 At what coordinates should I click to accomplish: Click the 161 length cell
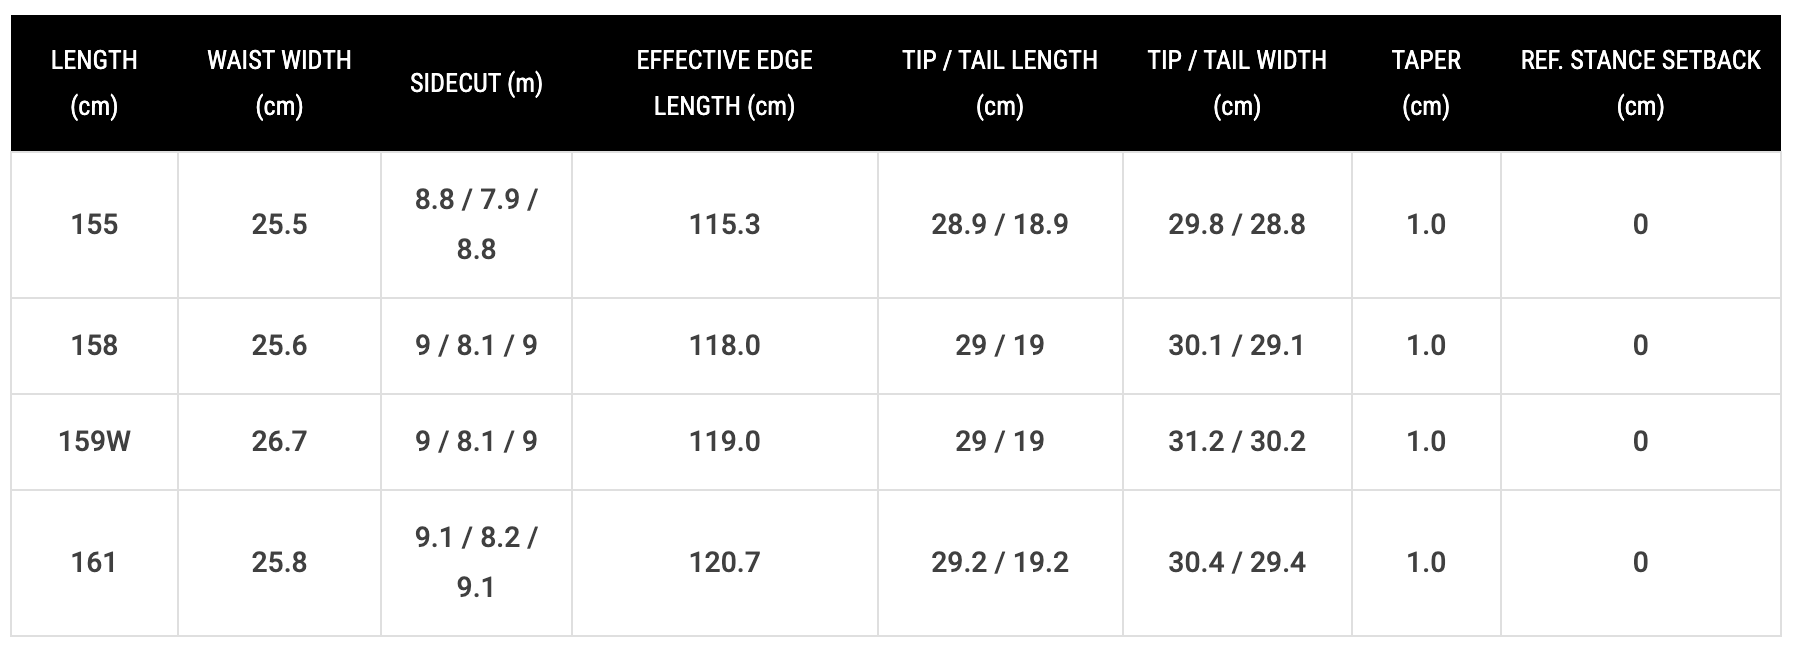tap(94, 562)
